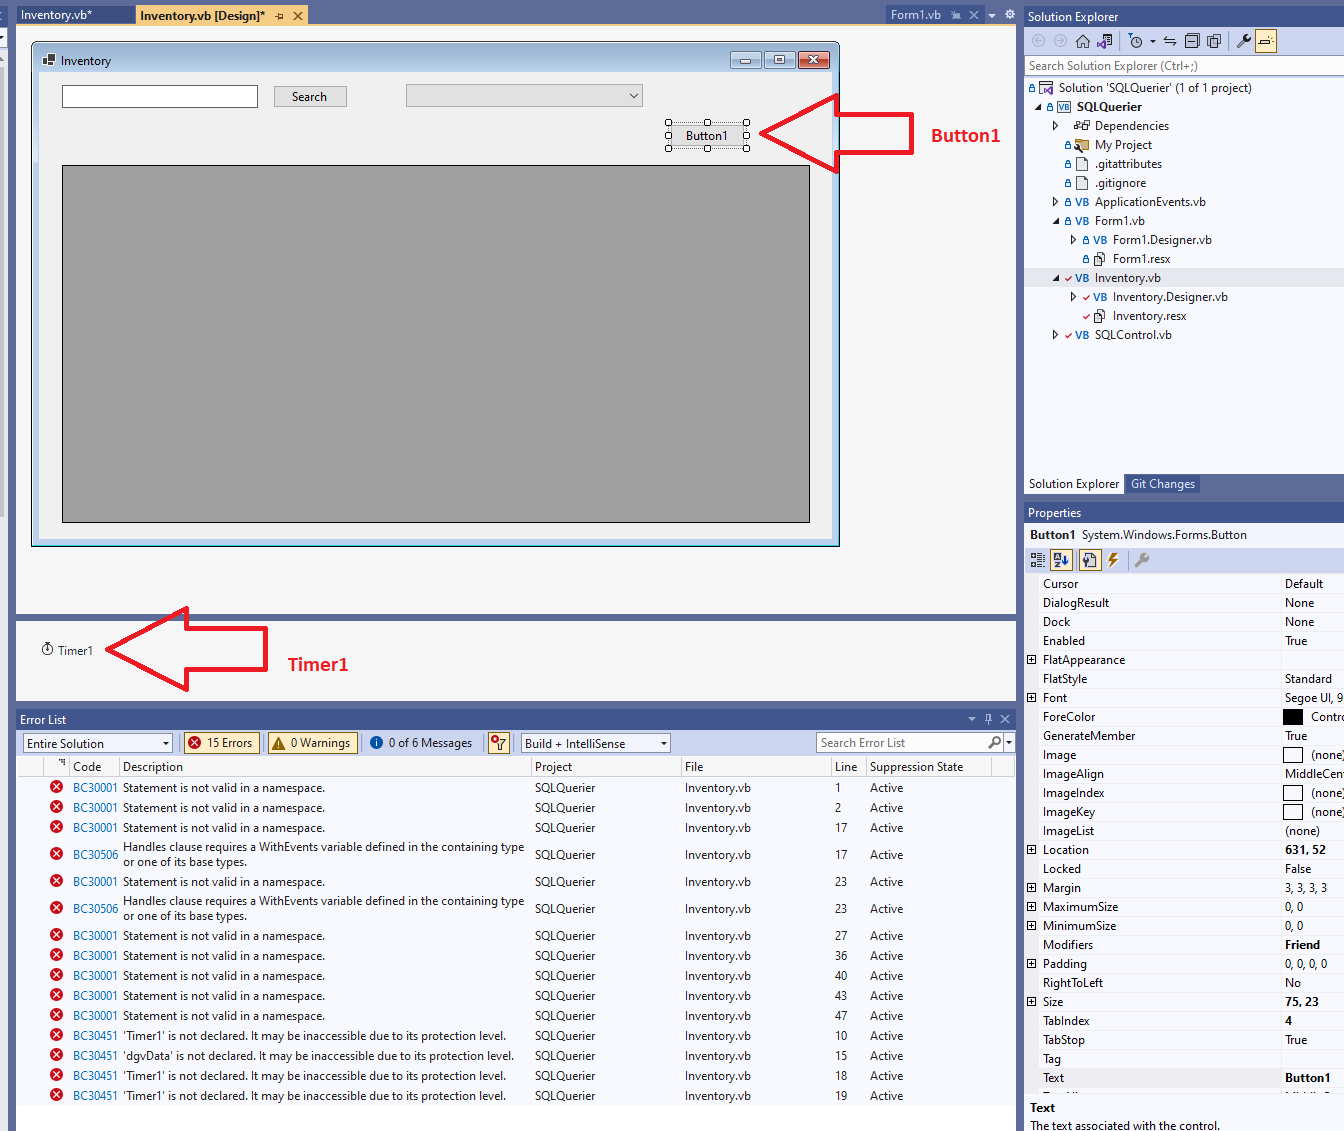Expand the Size property

click(x=1032, y=1002)
